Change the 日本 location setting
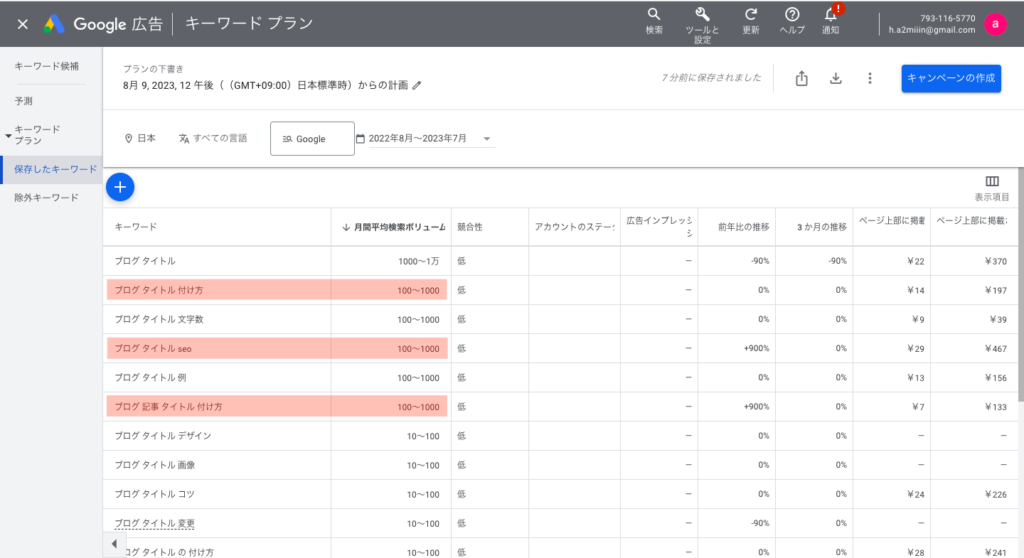This screenshot has height=558, width=1024. [140, 139]
